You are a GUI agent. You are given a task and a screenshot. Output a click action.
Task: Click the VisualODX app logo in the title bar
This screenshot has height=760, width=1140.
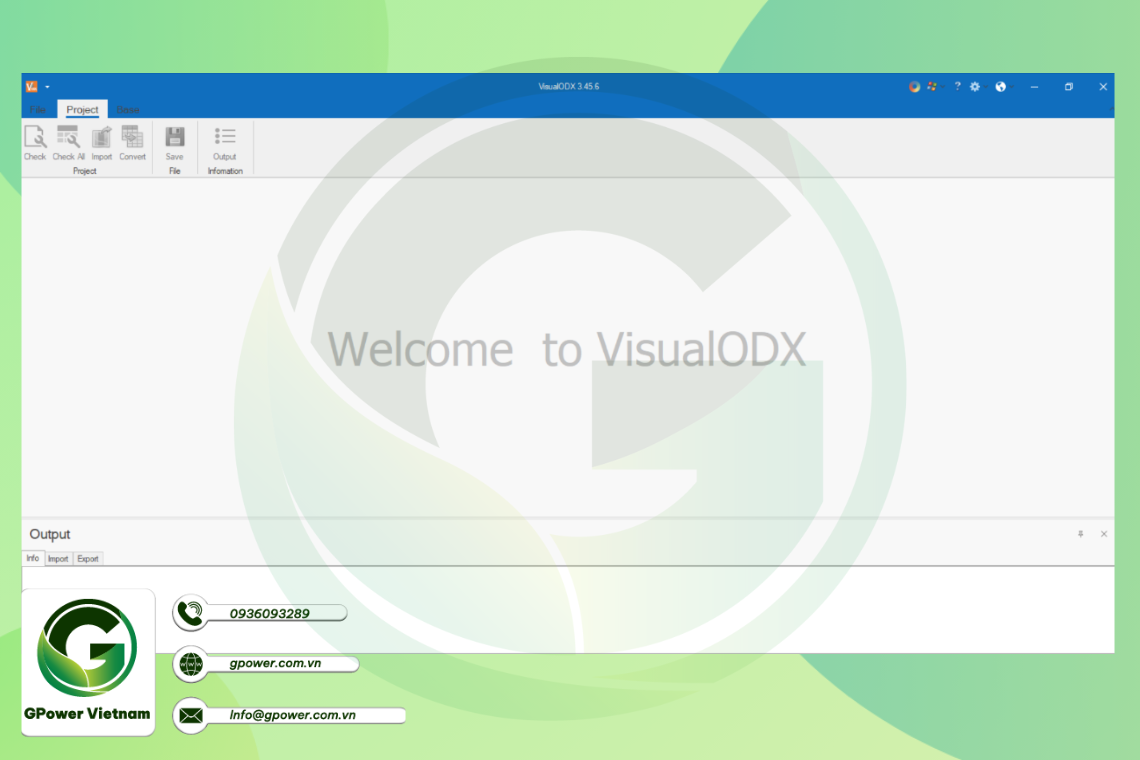pyautogui.click(x=31, y=87)
